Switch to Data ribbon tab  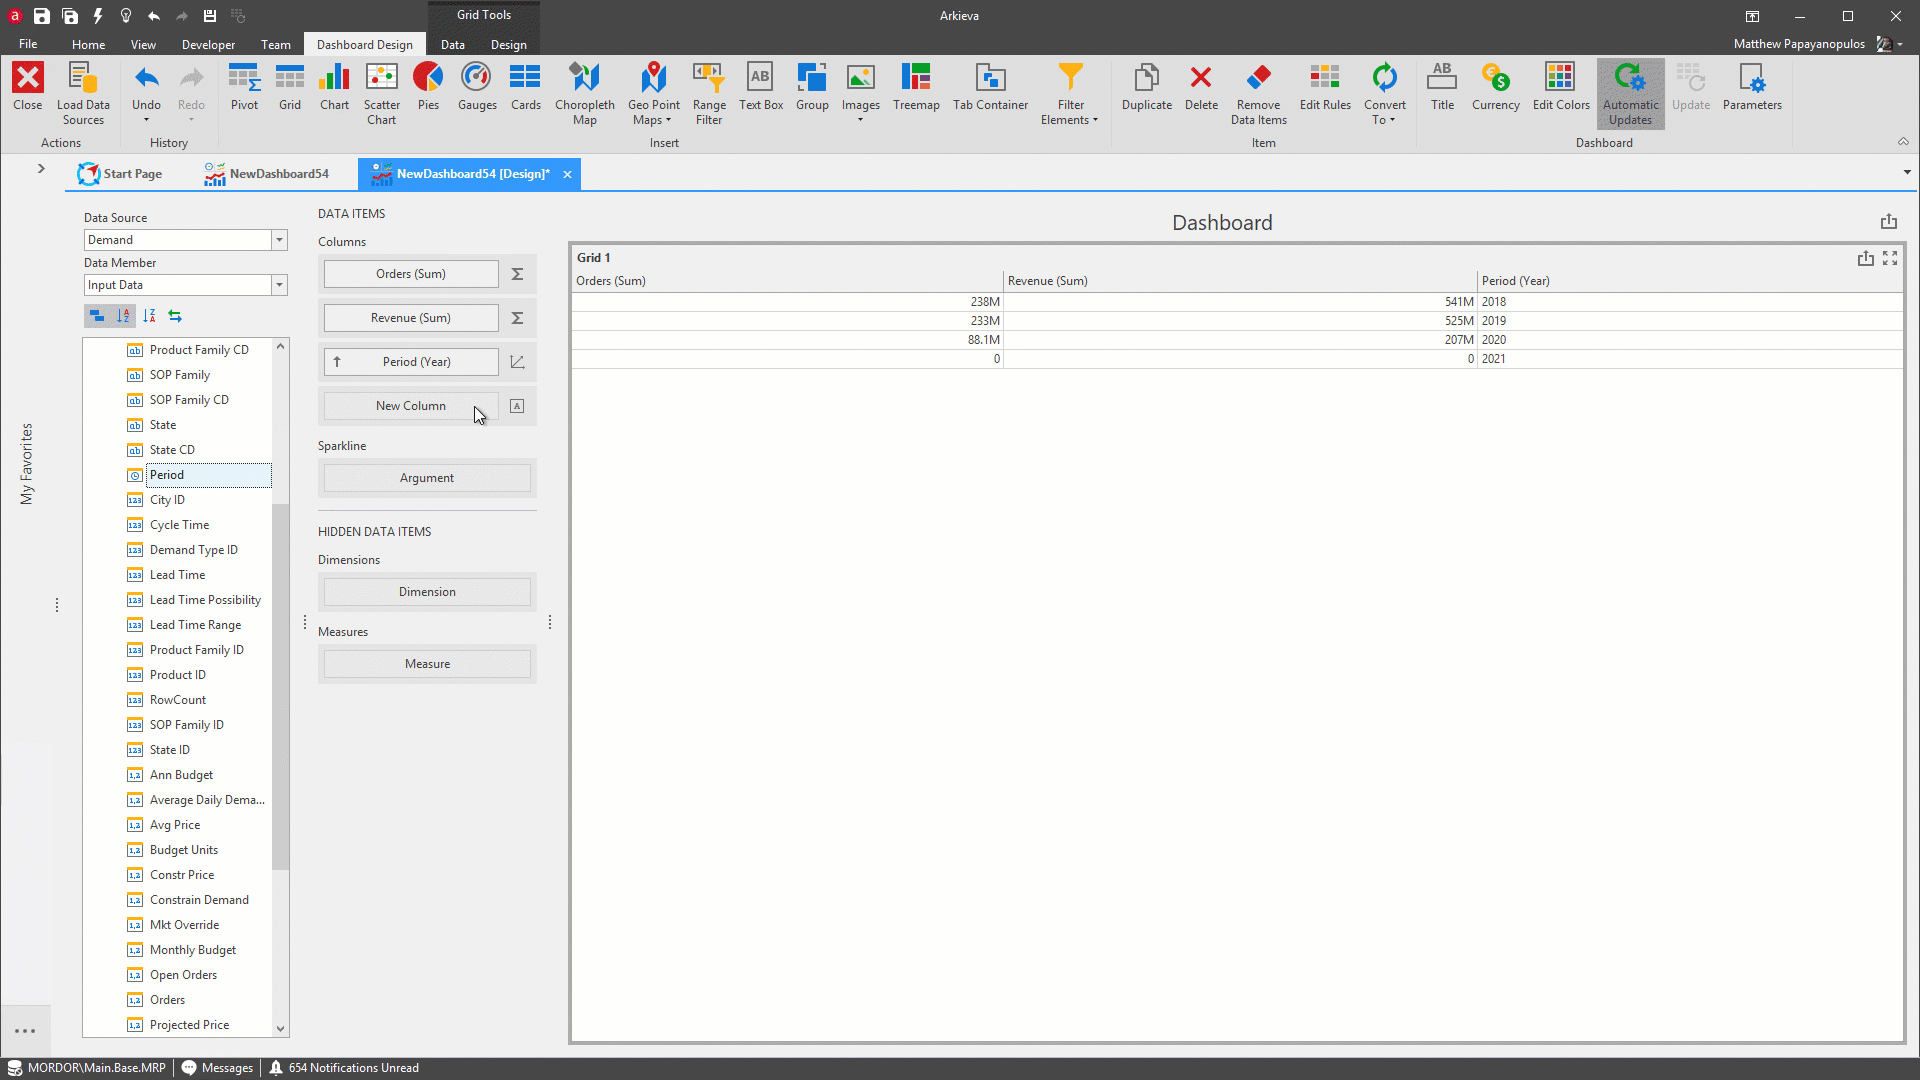point(452,44)
